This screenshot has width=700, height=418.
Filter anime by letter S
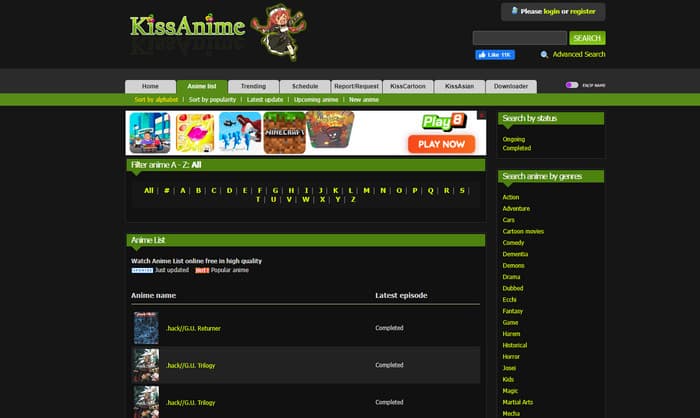point(462,191)
